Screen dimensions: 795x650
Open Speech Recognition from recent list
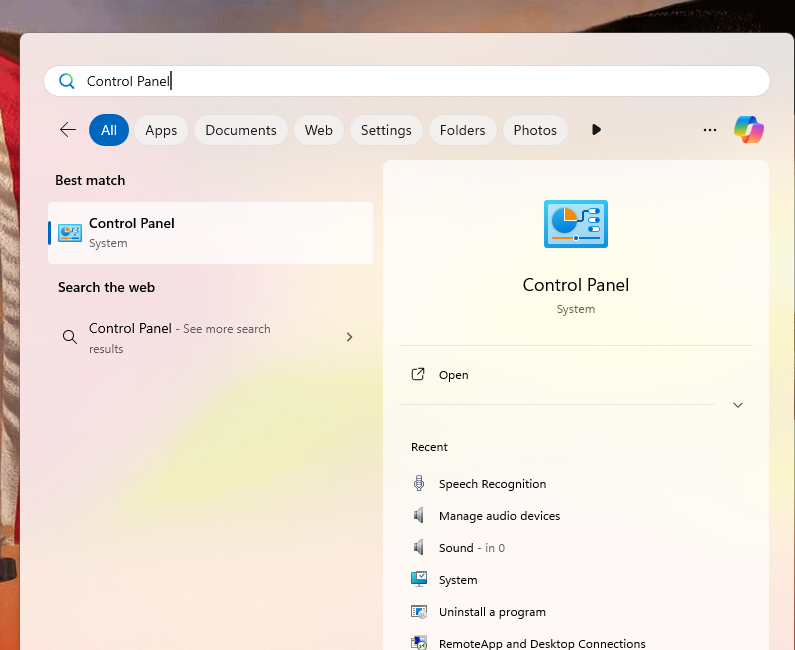click(492, 484)
